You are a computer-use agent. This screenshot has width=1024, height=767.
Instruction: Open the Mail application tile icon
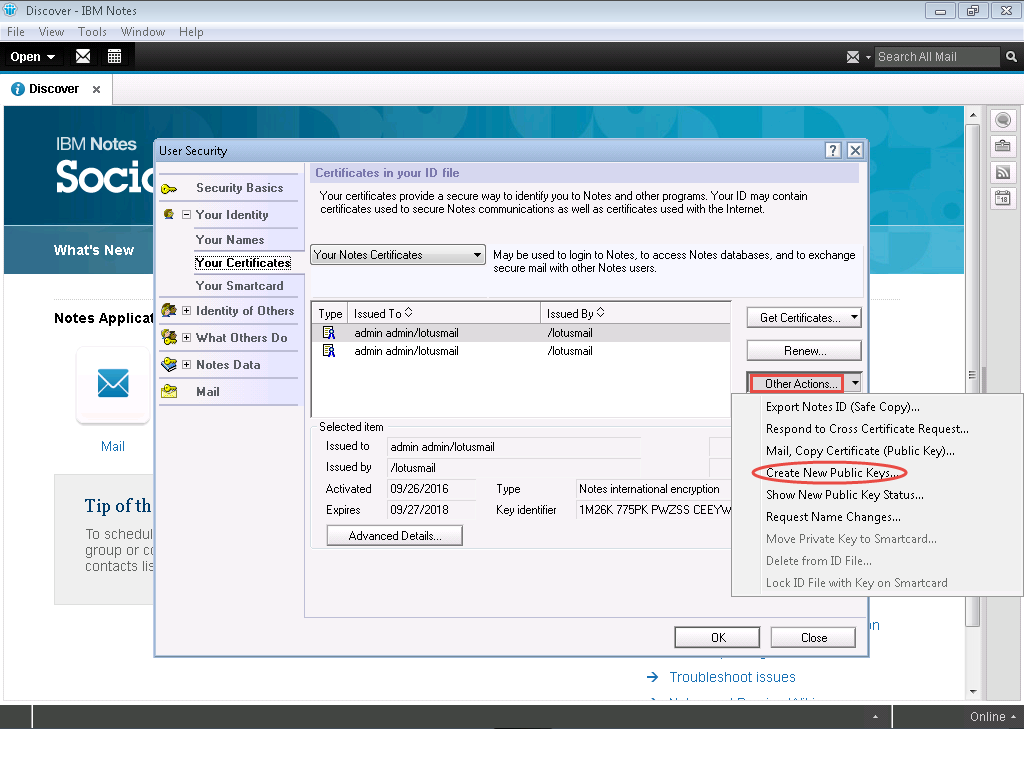click(x=113, y=384)
